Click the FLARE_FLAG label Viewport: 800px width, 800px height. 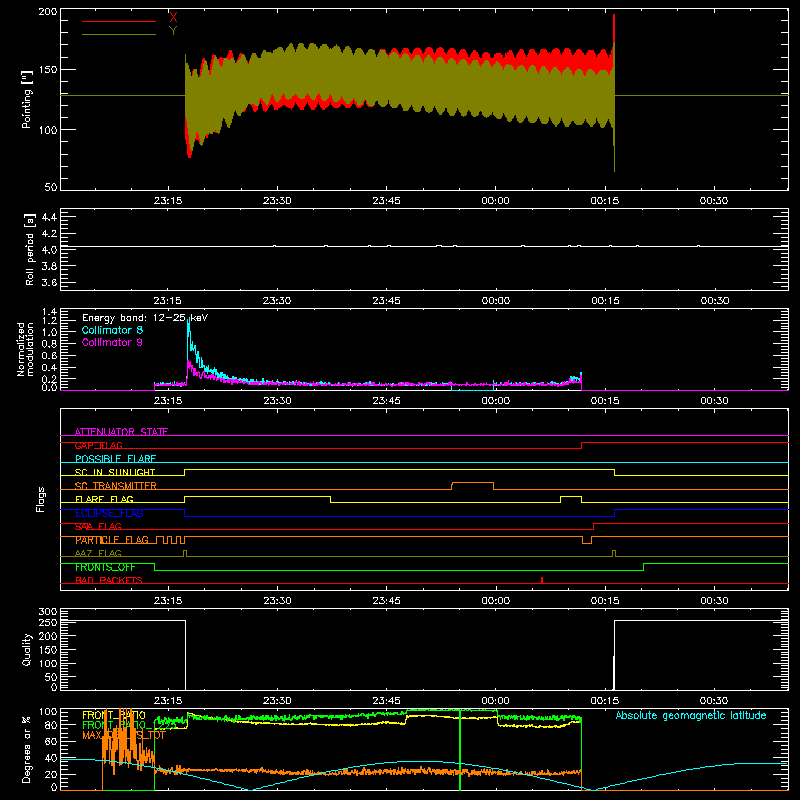coord(104,499)
